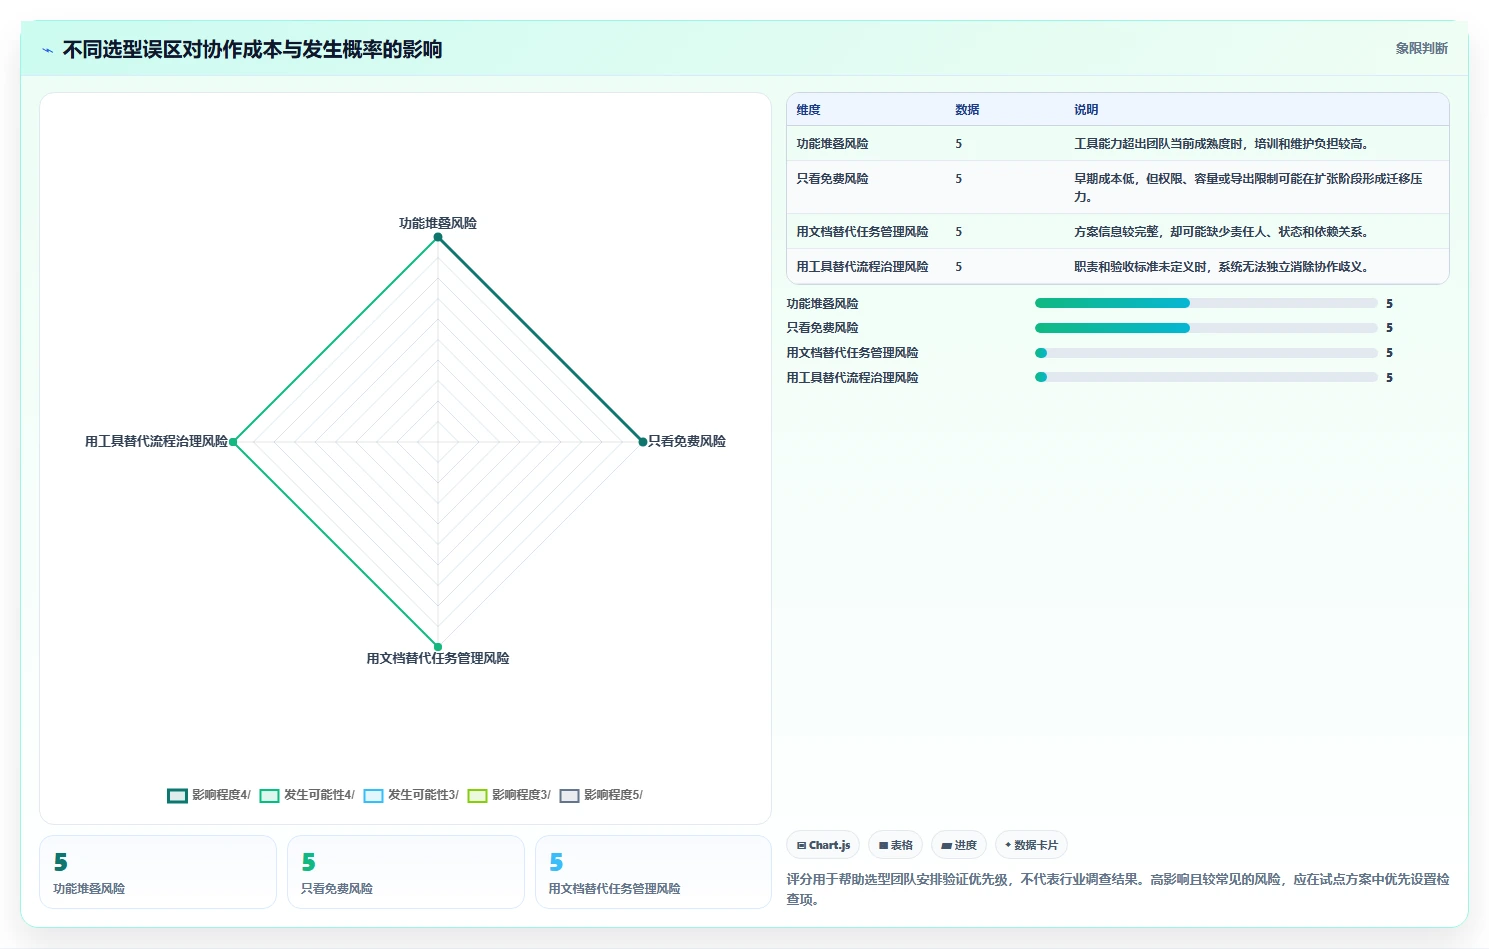
Task: Click the panel title 不同选型误区对协作成本与发生概率的影响
Action: point(252,49)
